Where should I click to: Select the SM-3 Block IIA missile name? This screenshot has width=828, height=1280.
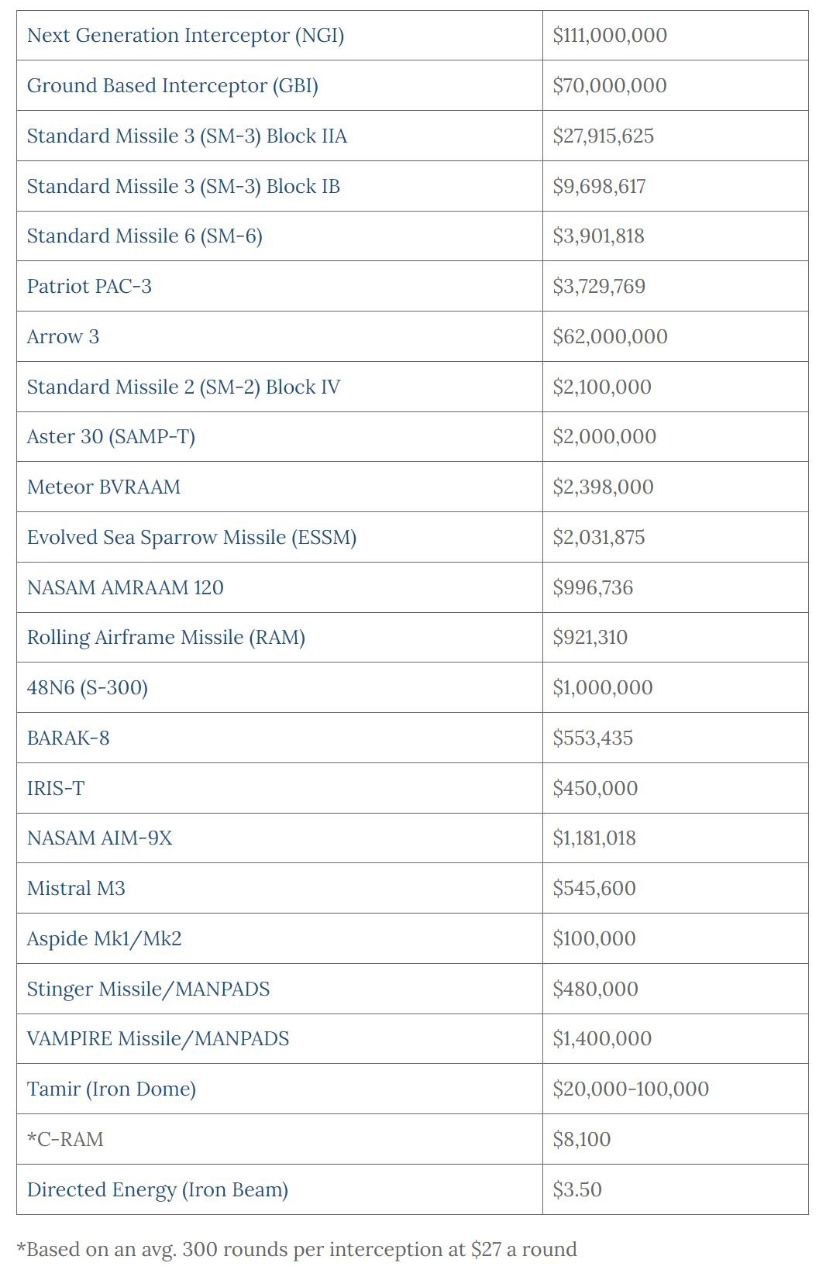pos(187,136)
